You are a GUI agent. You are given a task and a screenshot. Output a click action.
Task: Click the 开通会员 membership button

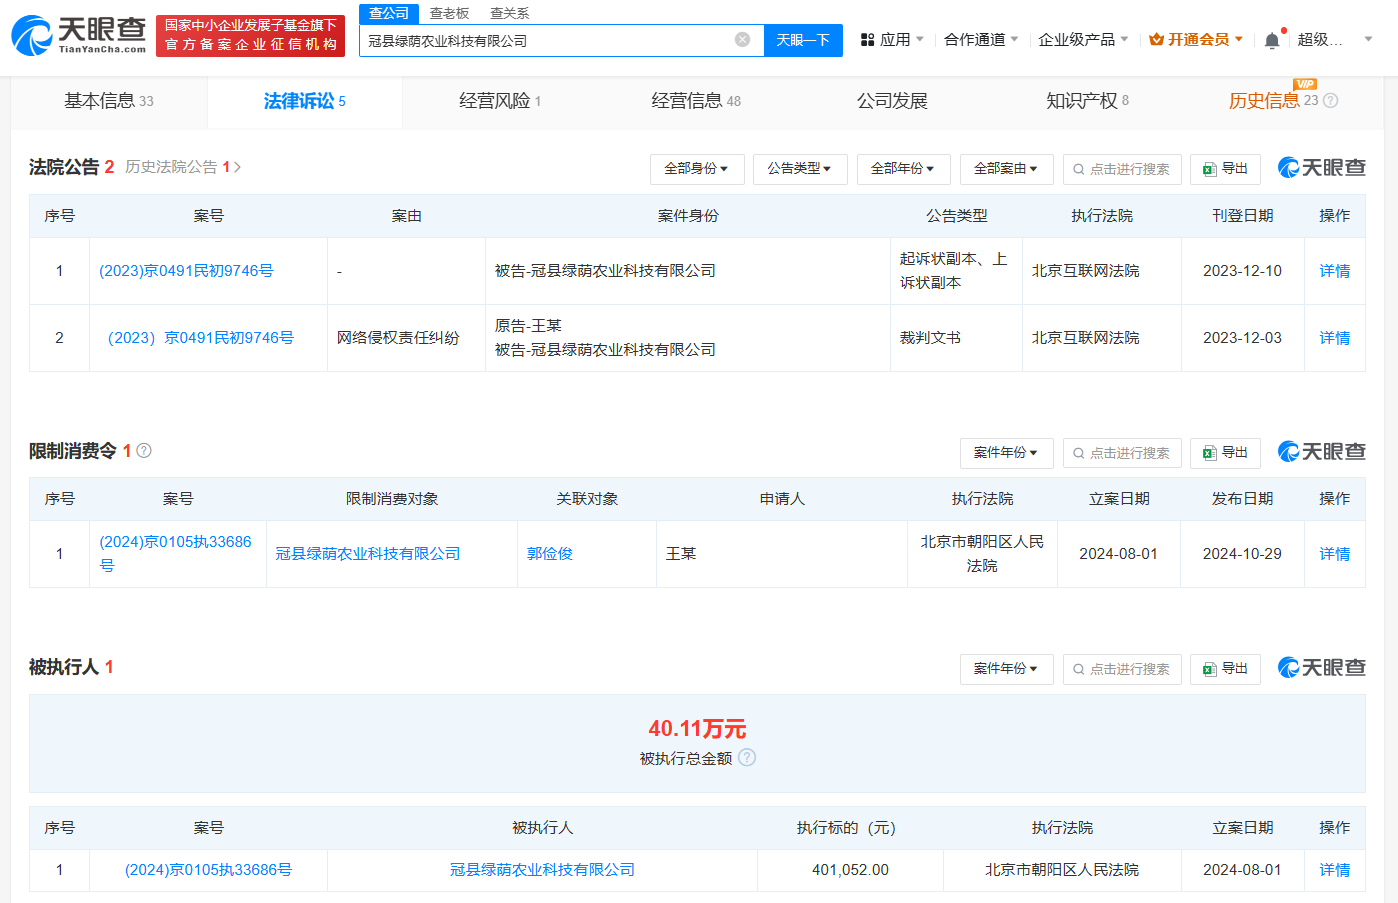[x=1196, y=40]
